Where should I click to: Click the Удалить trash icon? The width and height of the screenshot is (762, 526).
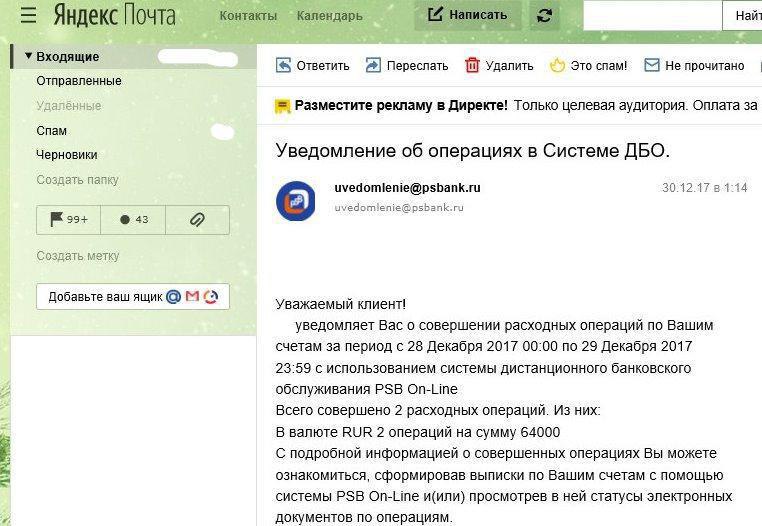pos(472,65)
